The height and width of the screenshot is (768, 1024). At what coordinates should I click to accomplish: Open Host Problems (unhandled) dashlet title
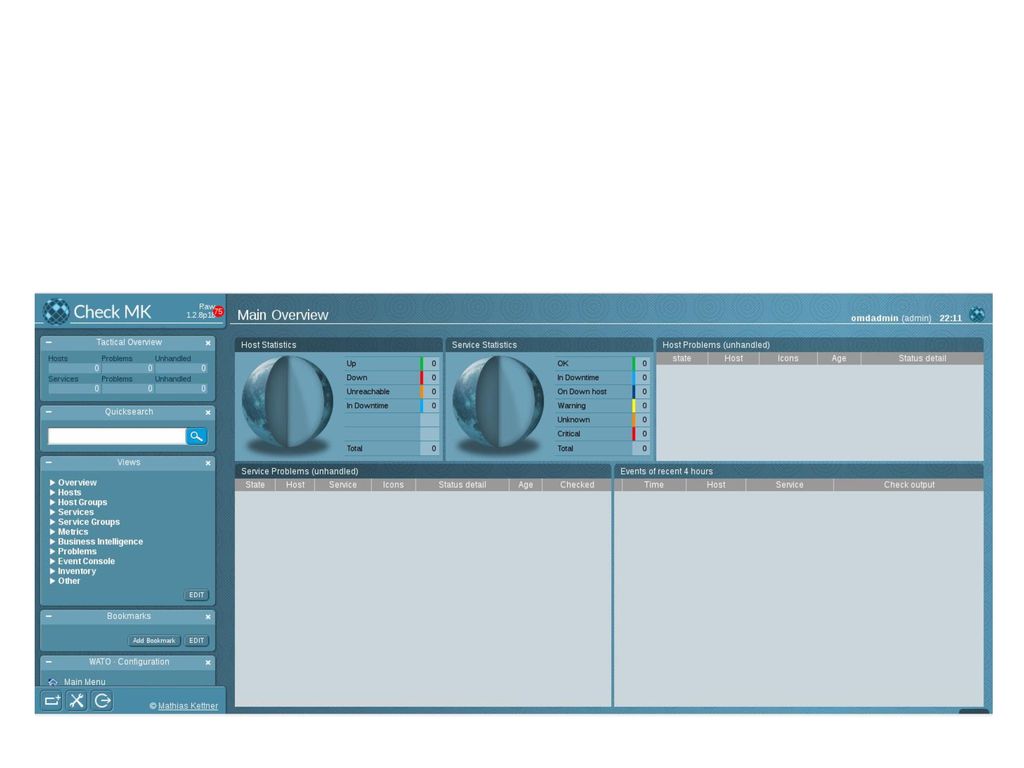tap(716, 345)
